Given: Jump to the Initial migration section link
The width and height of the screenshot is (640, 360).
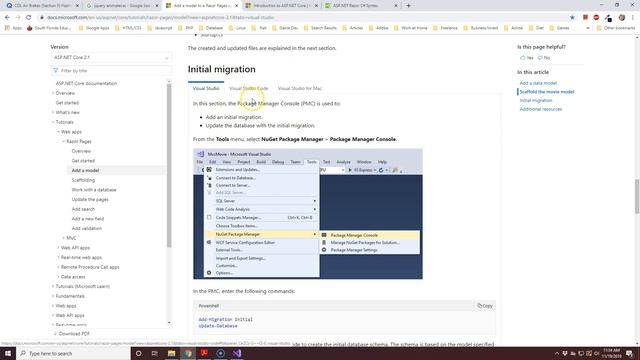Looking at the screenshot, I should [x=536, y=100].
